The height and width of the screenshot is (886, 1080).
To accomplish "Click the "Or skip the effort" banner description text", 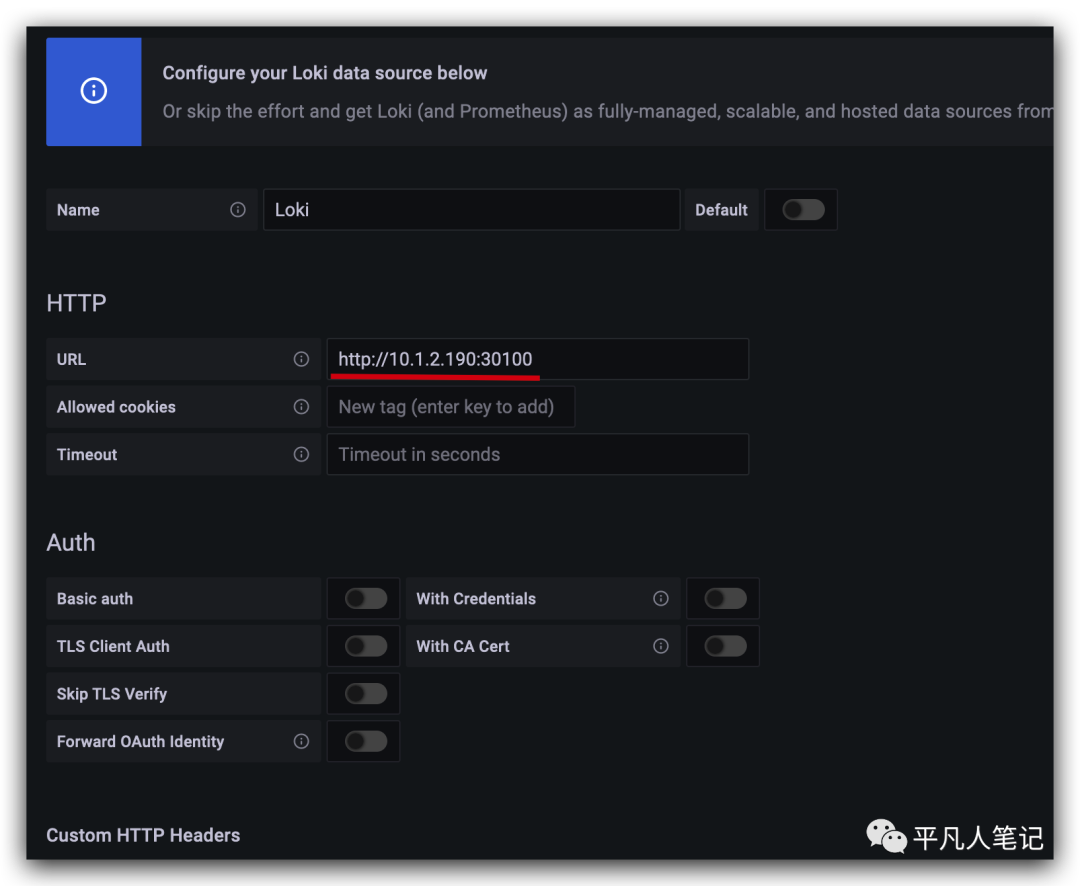I will tap(607, 112).
